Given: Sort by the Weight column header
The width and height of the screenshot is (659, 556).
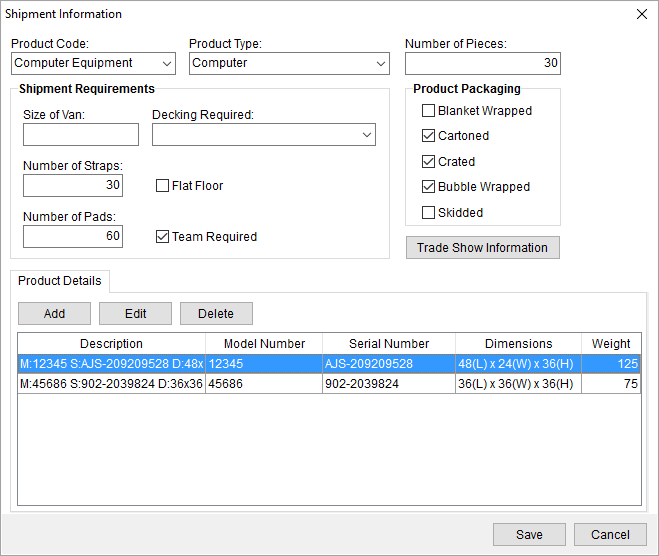Looking at the screenshot, I should tap(610, 343).
